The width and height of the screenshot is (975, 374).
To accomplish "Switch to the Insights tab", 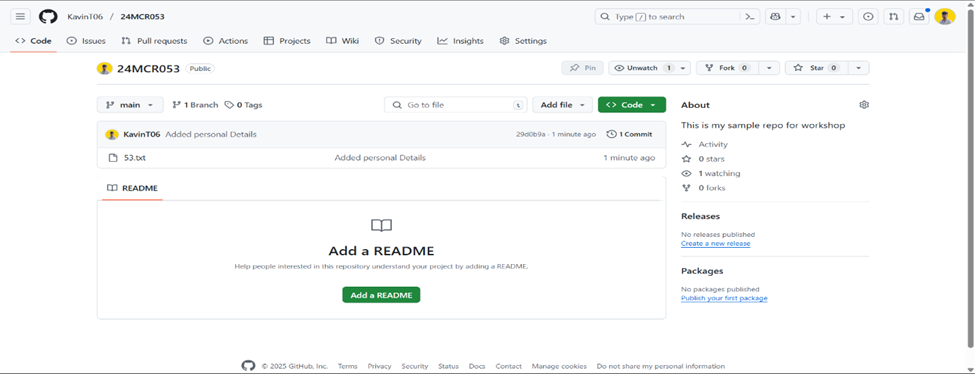I will coord(460,41).
